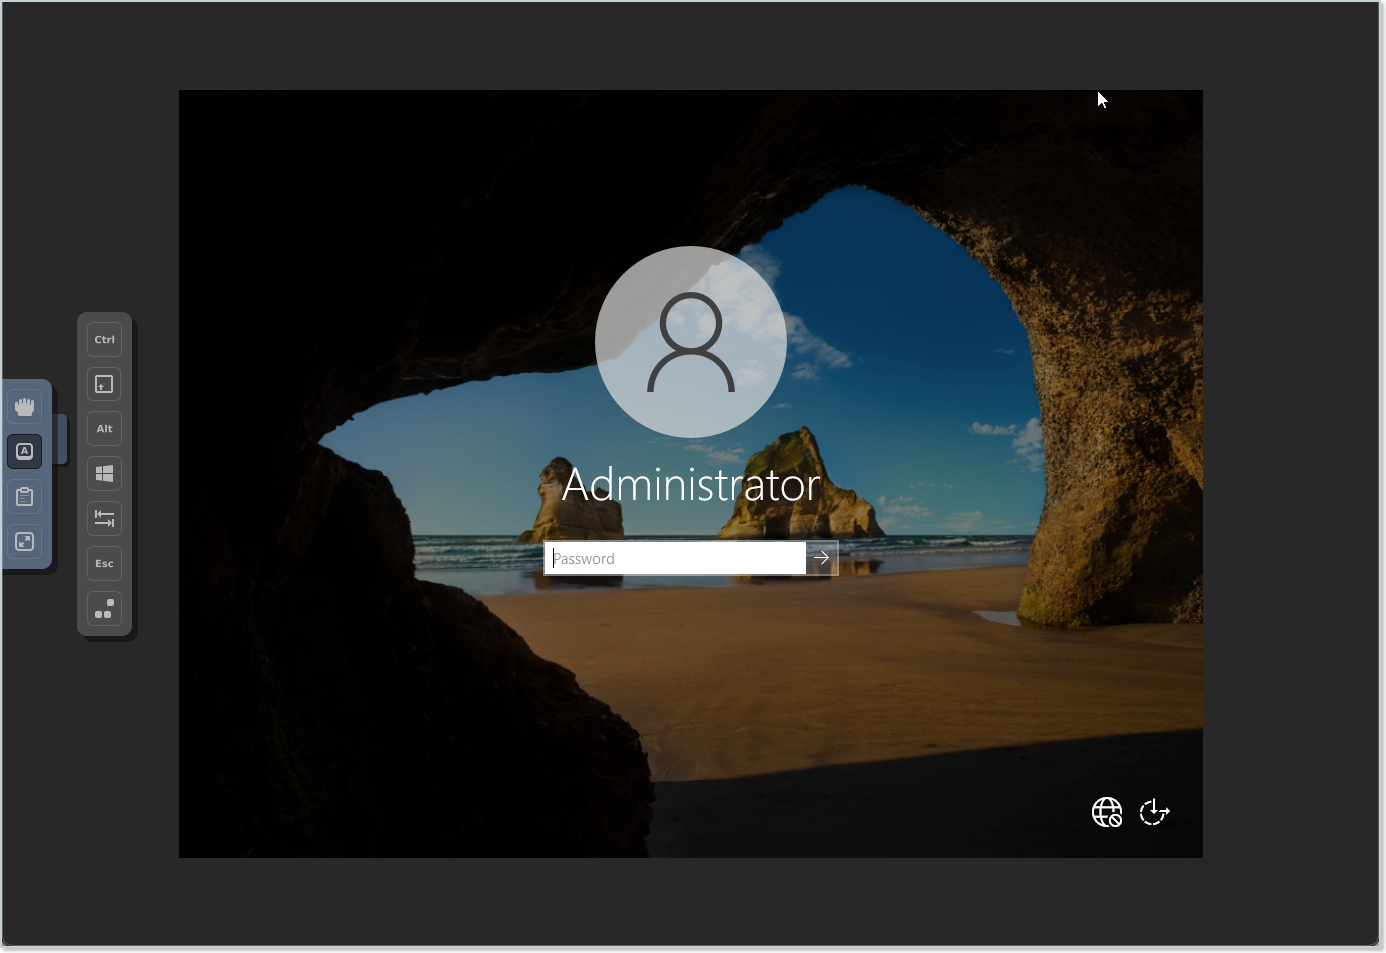This screenshot has width=1386, height=953.
Task: Send the Esc key
Action: (105, 564)
